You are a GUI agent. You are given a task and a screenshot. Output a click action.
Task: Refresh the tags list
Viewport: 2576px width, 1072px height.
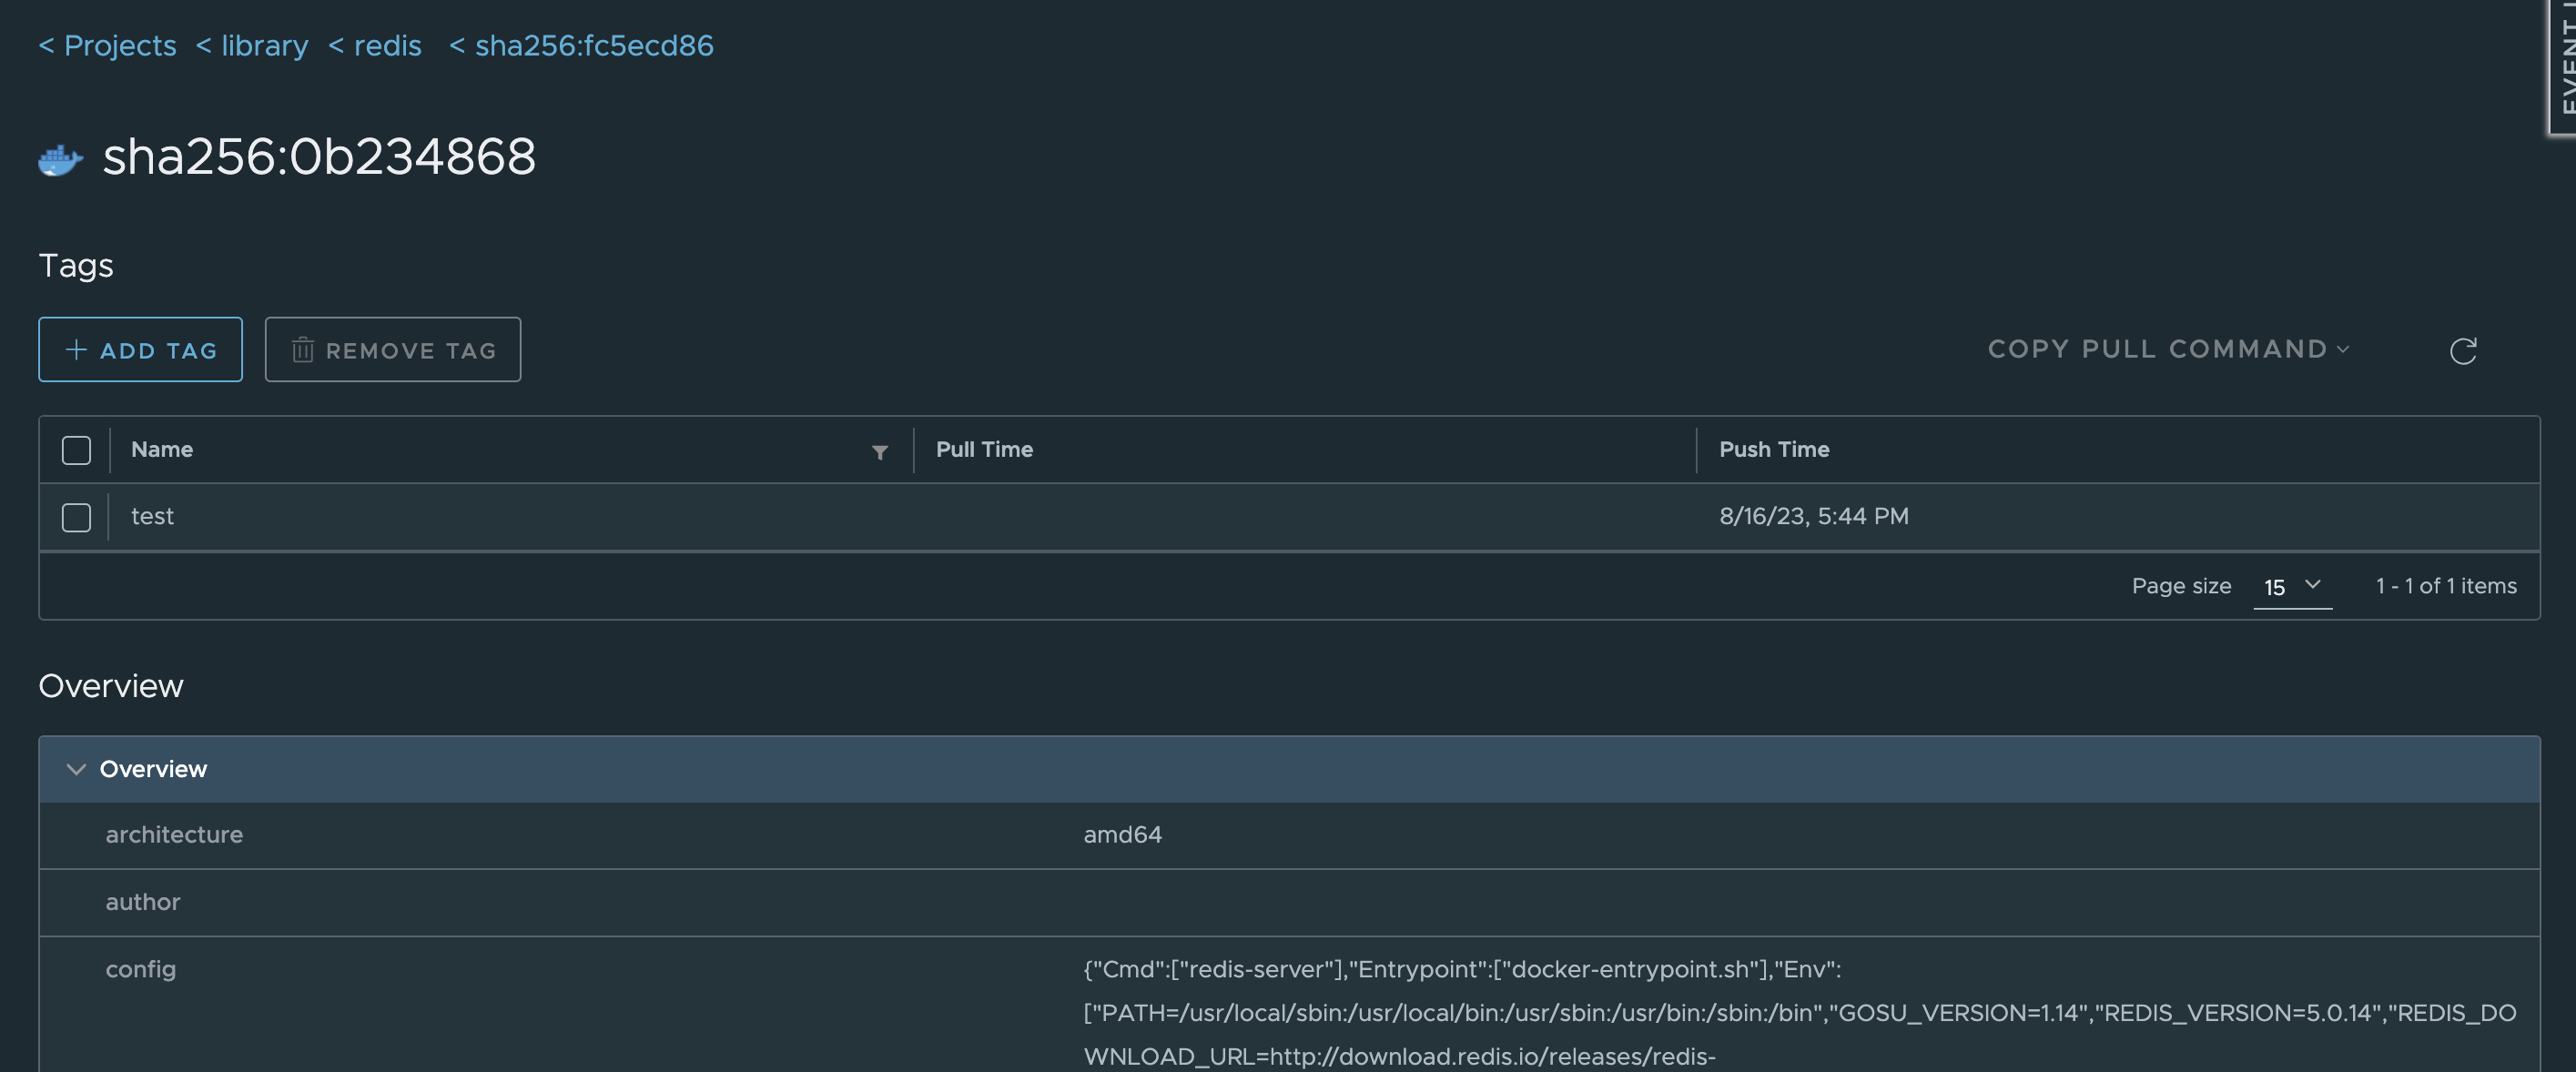pos(2464,350)
